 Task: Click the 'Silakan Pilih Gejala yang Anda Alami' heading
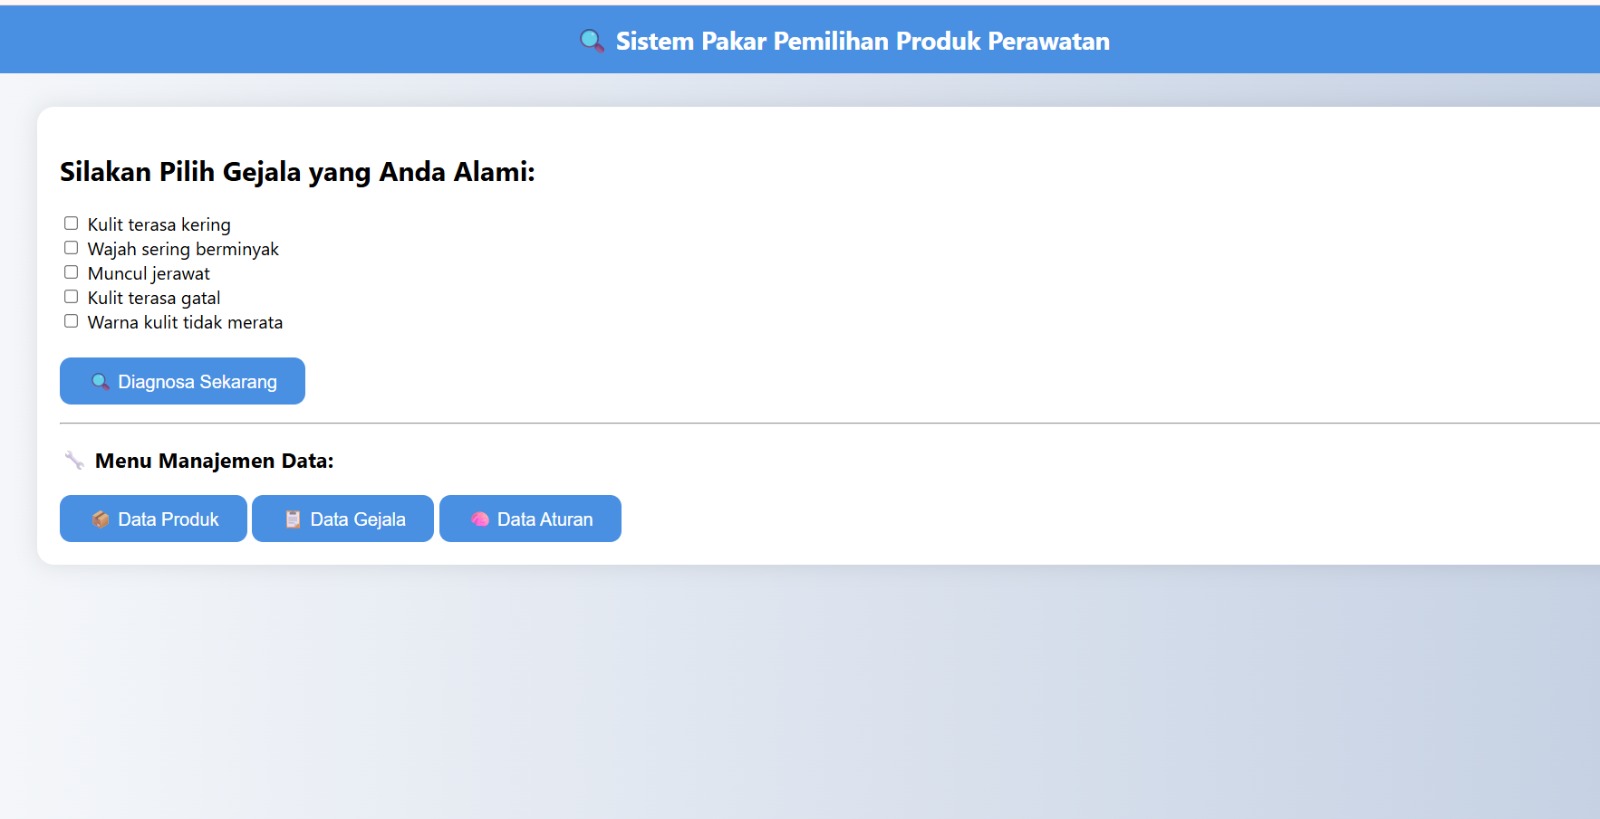[x=297, y=172]
